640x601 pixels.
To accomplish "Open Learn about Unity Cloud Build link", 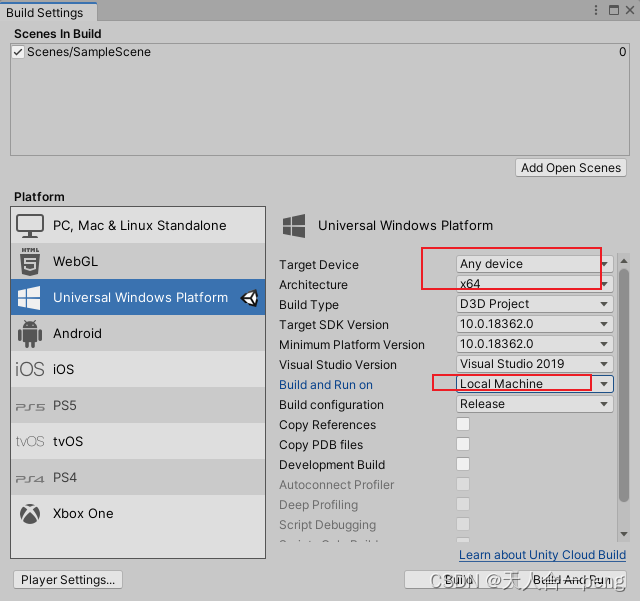I will 542,555.
